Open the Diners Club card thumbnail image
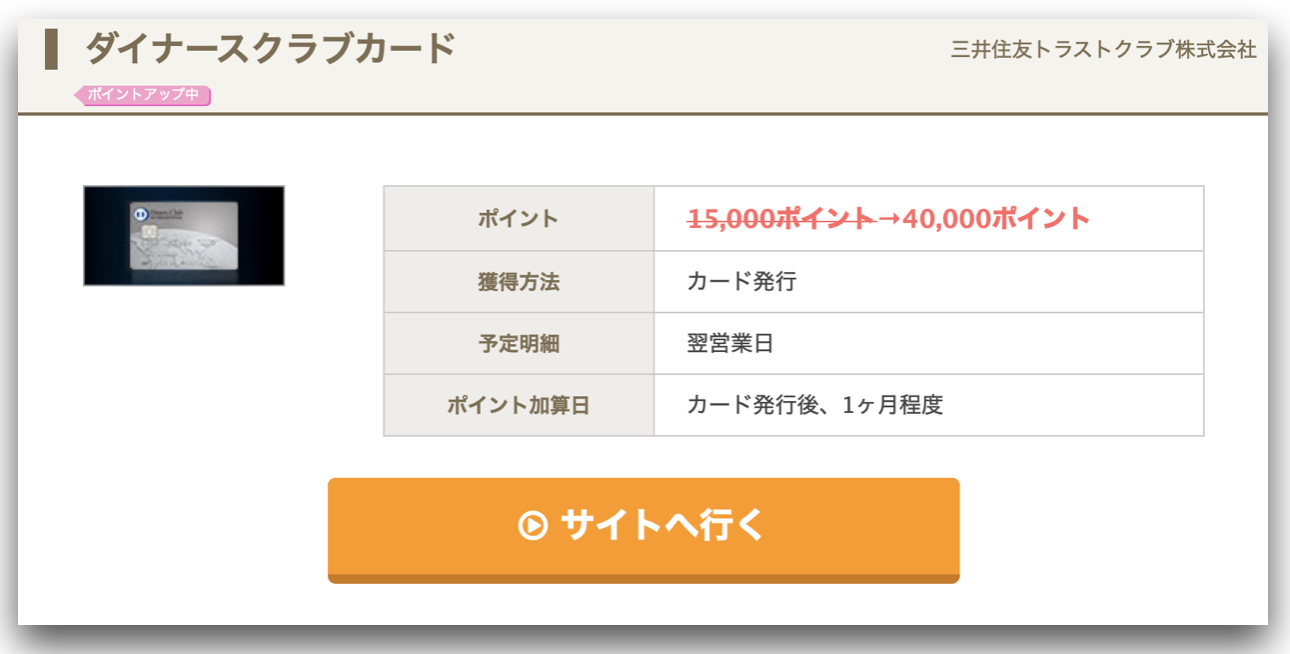This screenshot has height=654, width=1290. [x=184, y=236]
